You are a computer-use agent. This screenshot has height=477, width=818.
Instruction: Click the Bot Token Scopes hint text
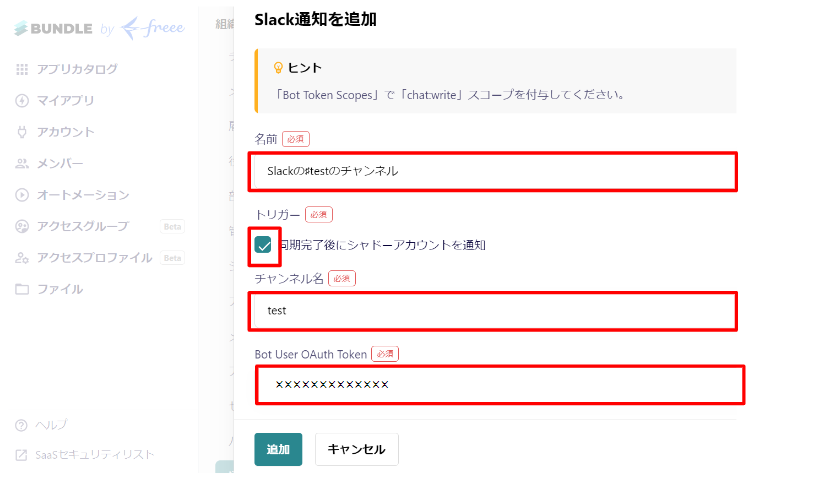[x=449, y=95]
